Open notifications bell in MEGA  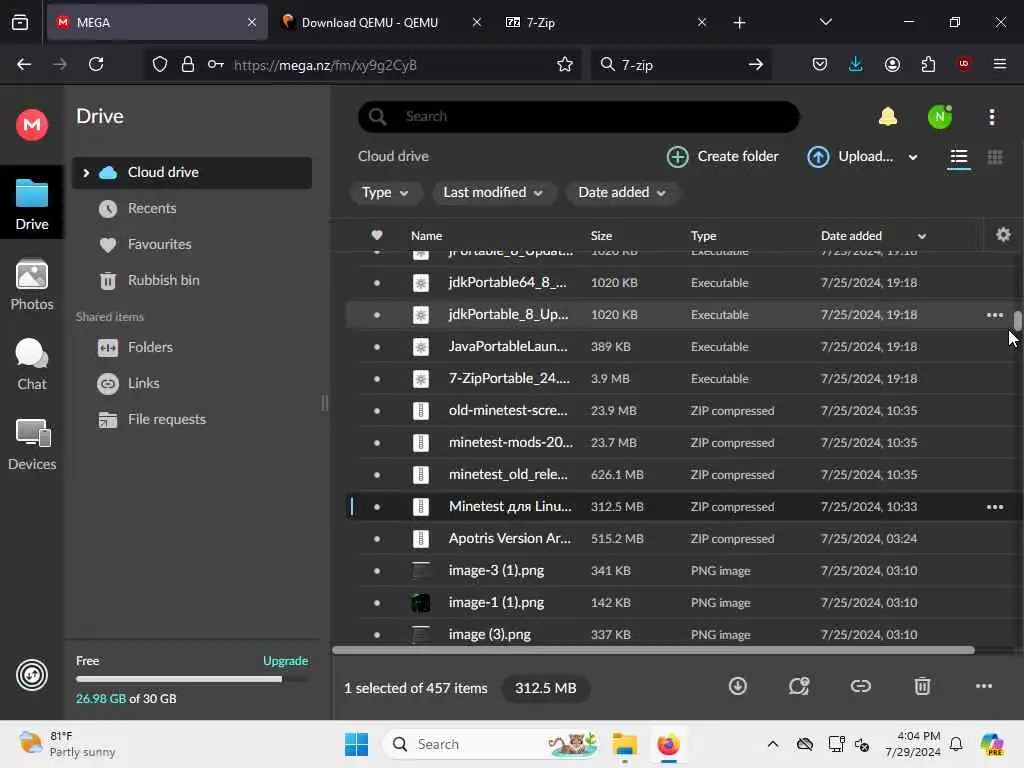click(x=888, y=117)
